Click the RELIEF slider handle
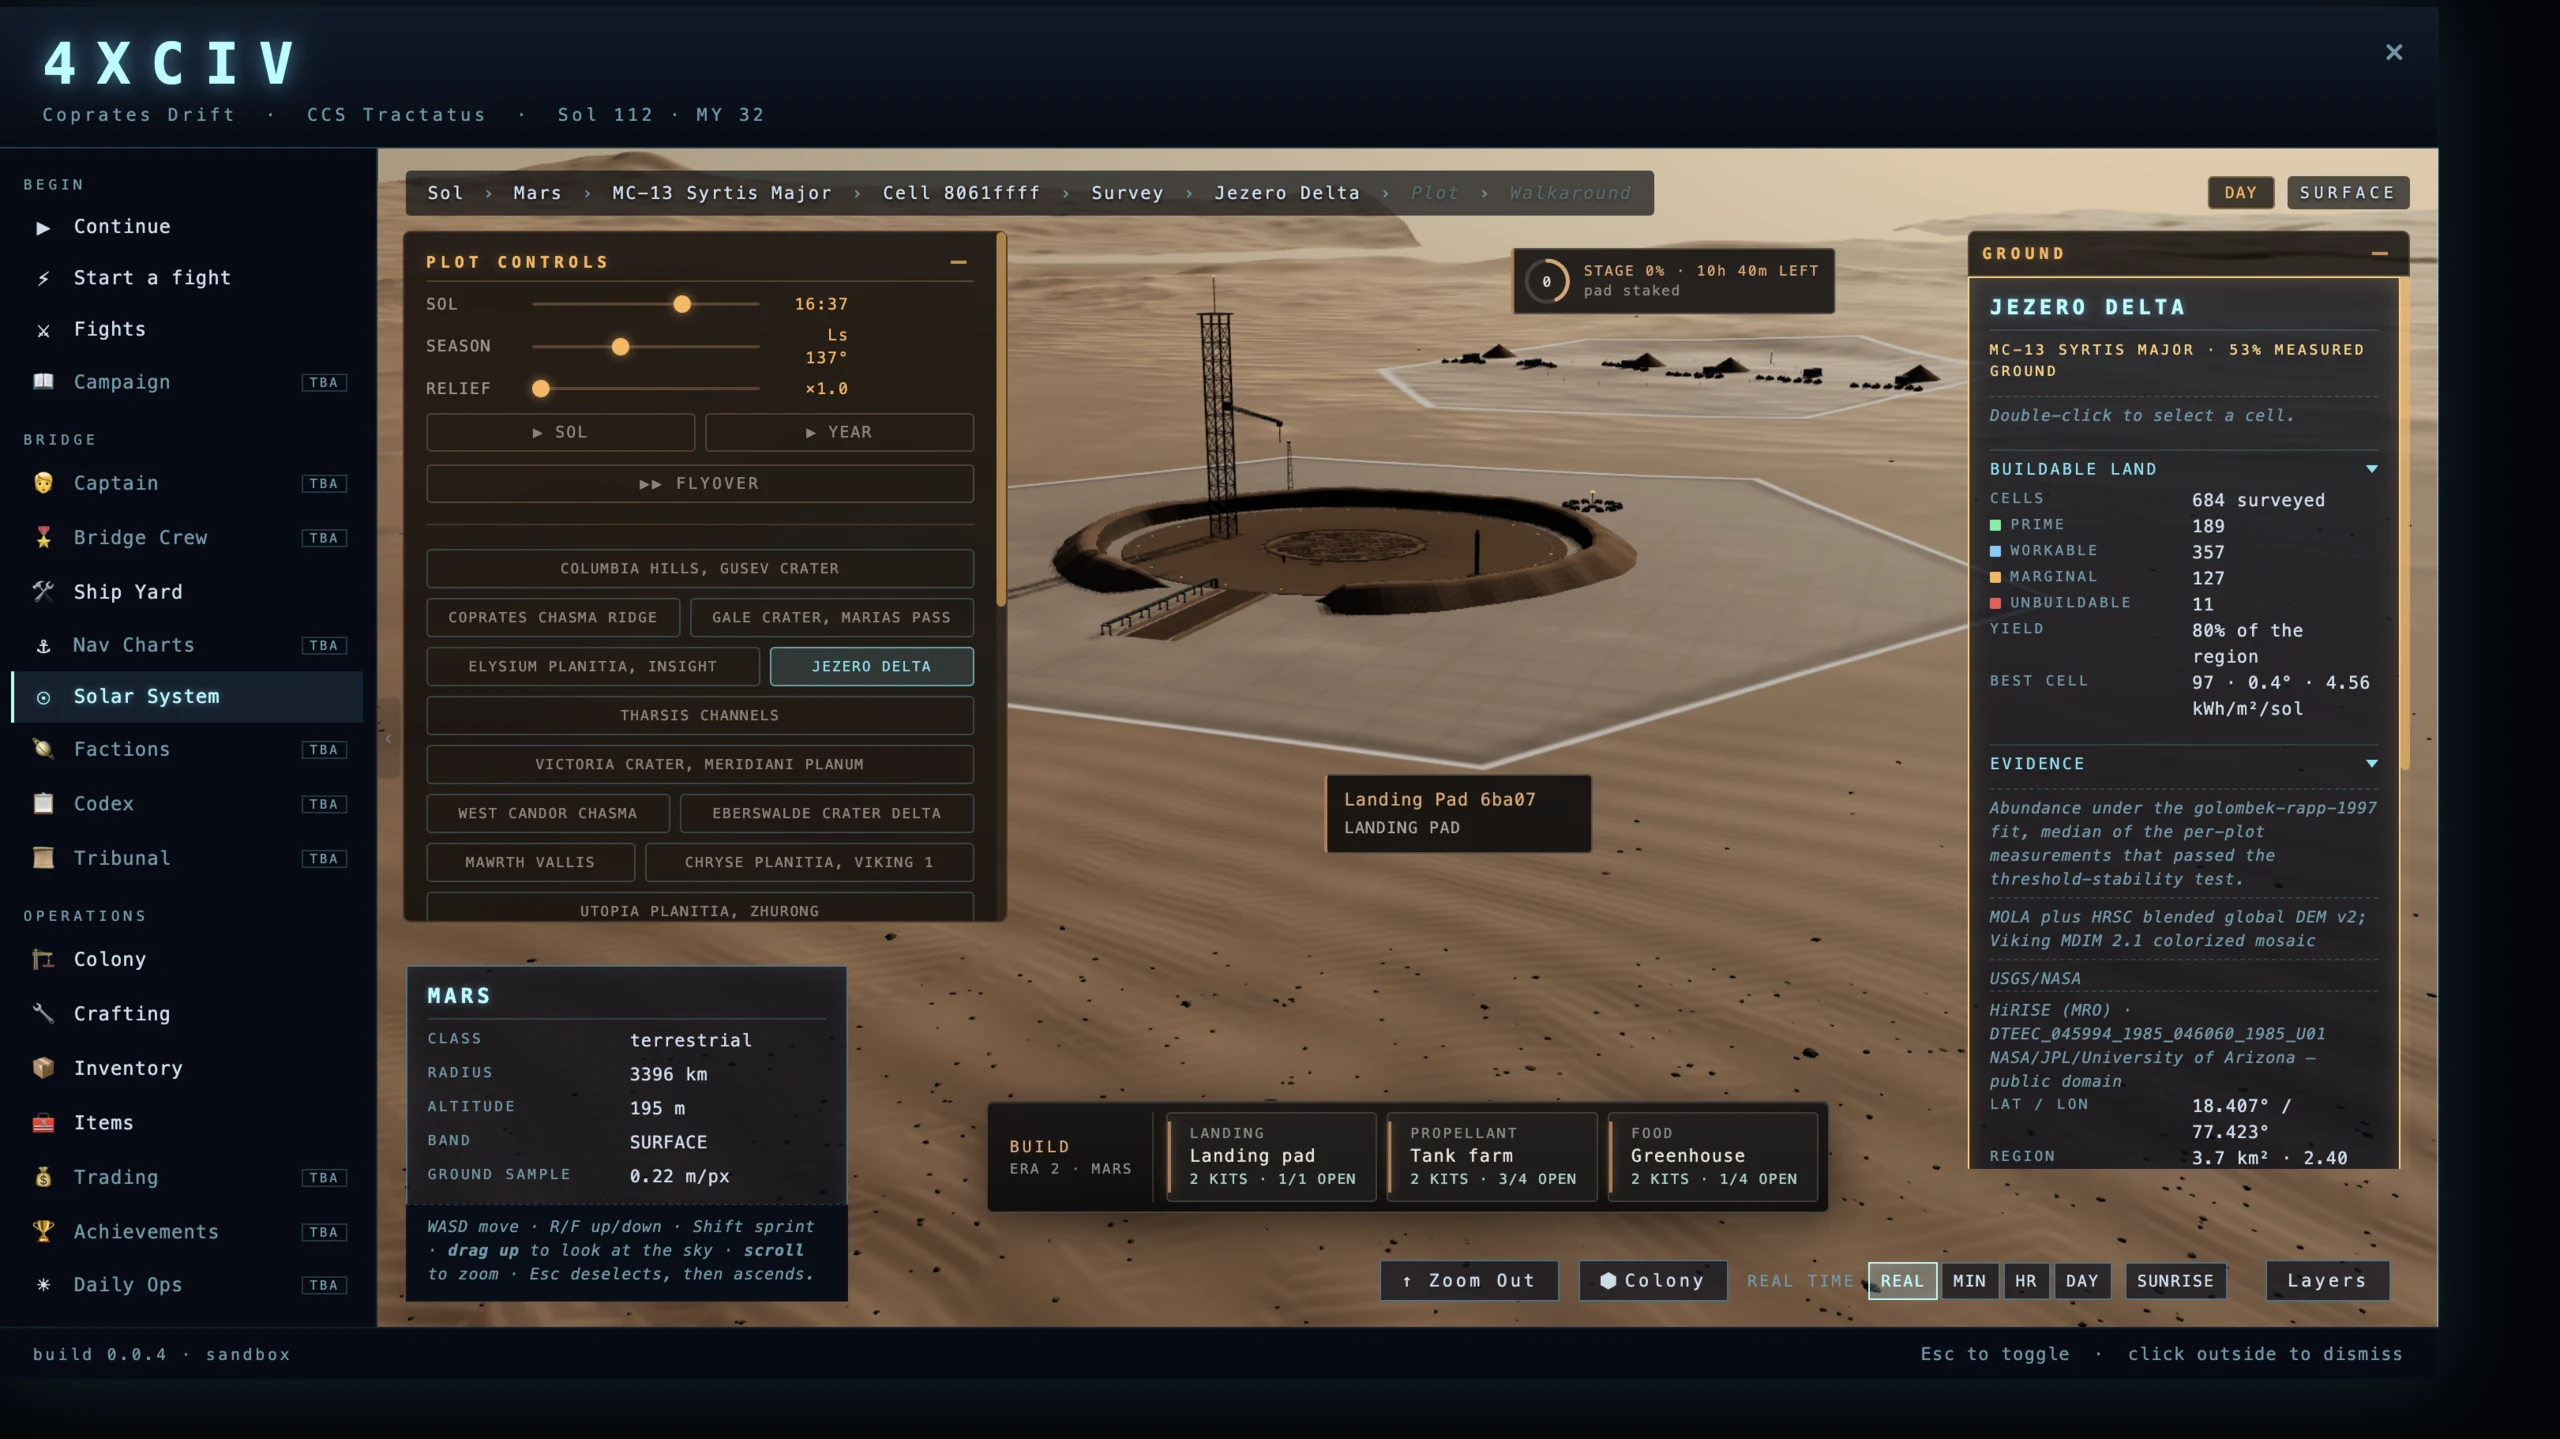Screen dimensions: 2560x1439 coord(541,389)
